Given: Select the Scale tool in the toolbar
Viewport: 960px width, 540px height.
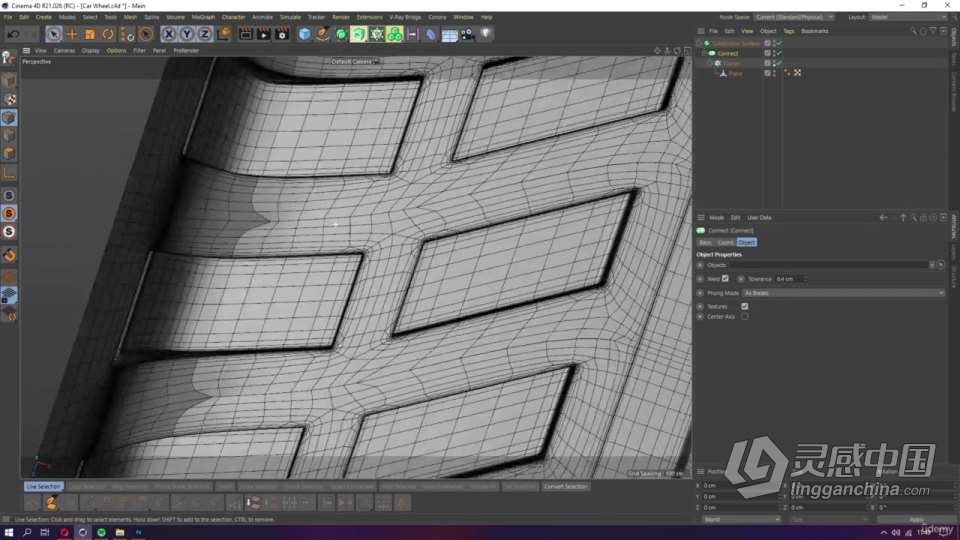Looking at the screenshot, I should 90,34.
